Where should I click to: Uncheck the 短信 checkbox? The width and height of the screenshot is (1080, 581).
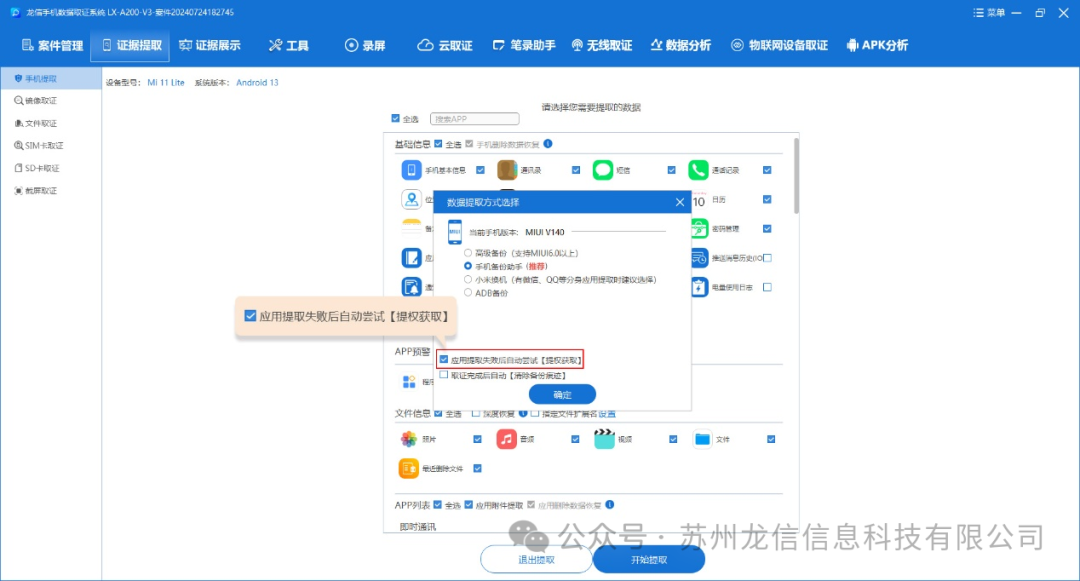point(672,169)
